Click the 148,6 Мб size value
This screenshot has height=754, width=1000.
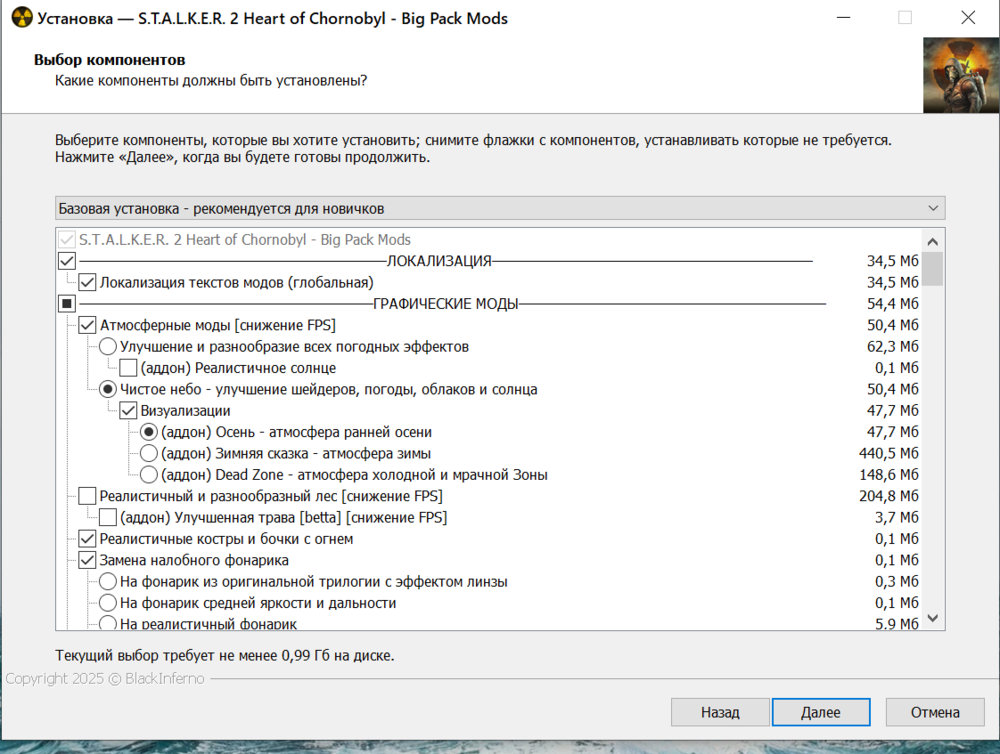(x=888, y=475)
